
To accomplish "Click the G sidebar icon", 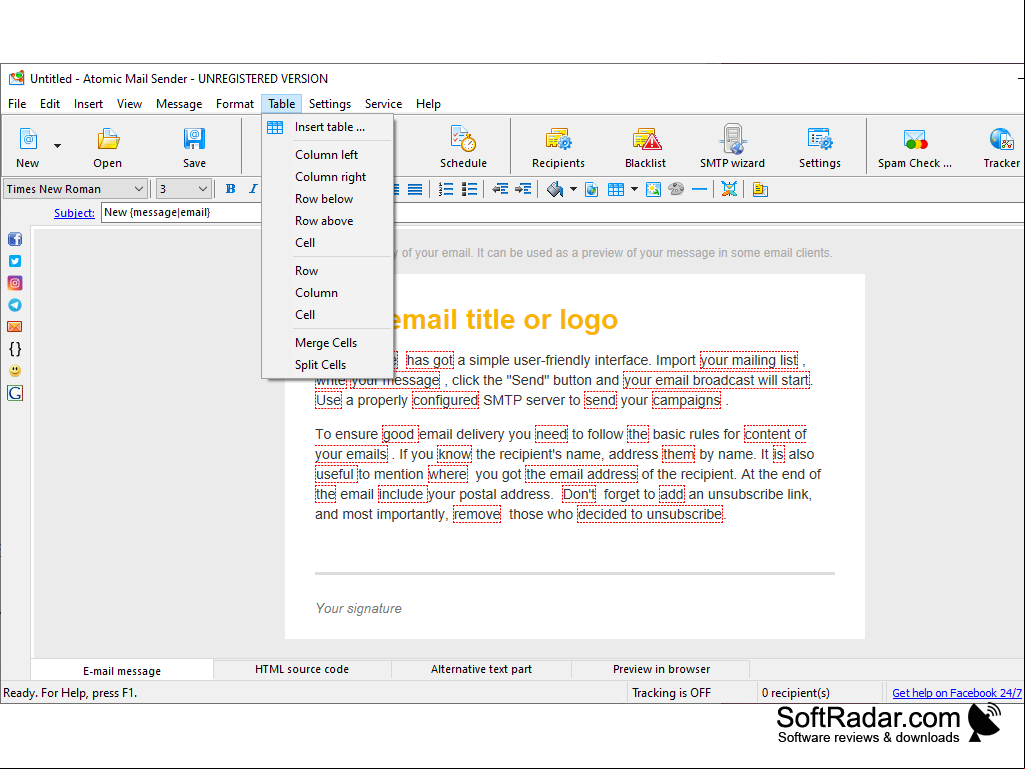I will tap(15, 393).
